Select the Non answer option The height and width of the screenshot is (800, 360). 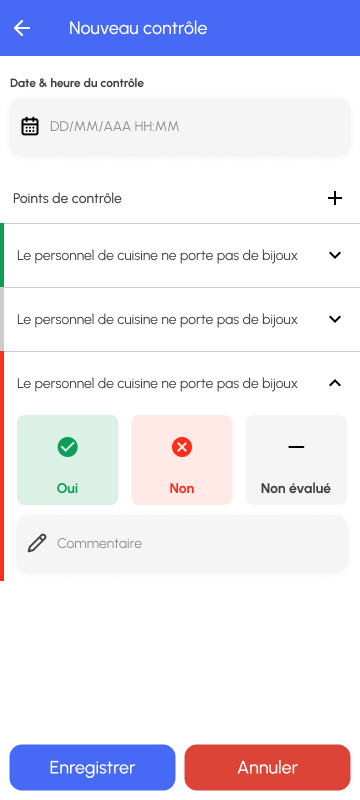[x=182, y=460]
